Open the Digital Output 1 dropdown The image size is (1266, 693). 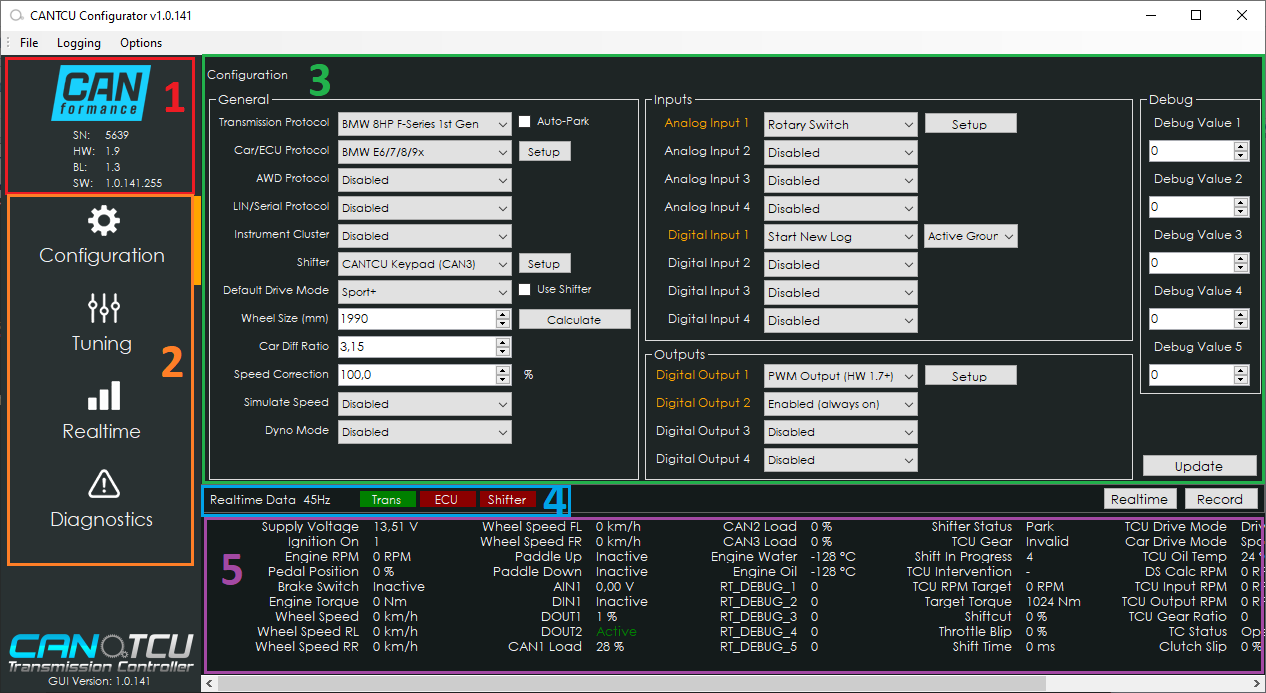pos(841,377)
